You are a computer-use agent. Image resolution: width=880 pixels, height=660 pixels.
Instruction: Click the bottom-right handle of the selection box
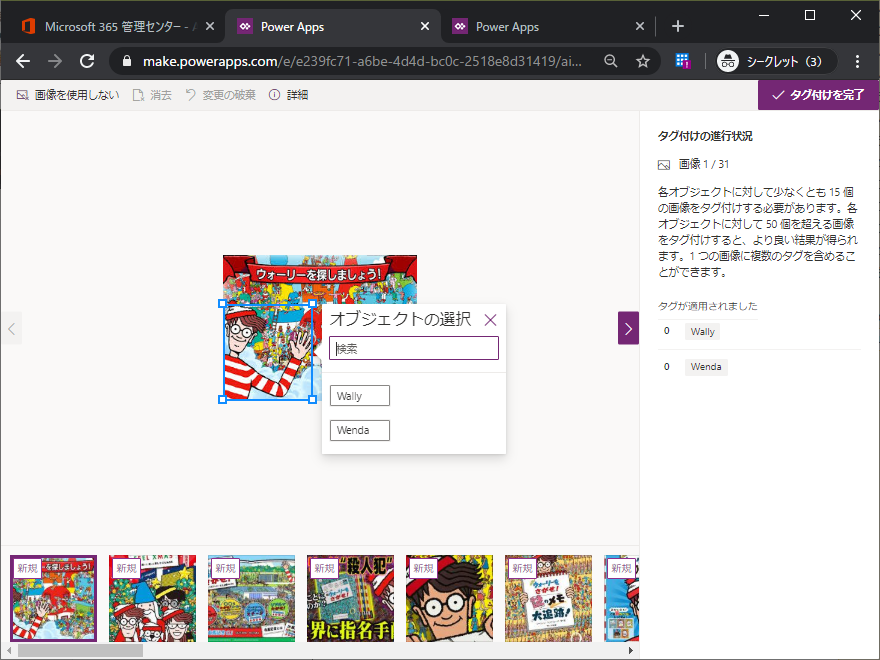coord(313,400)
